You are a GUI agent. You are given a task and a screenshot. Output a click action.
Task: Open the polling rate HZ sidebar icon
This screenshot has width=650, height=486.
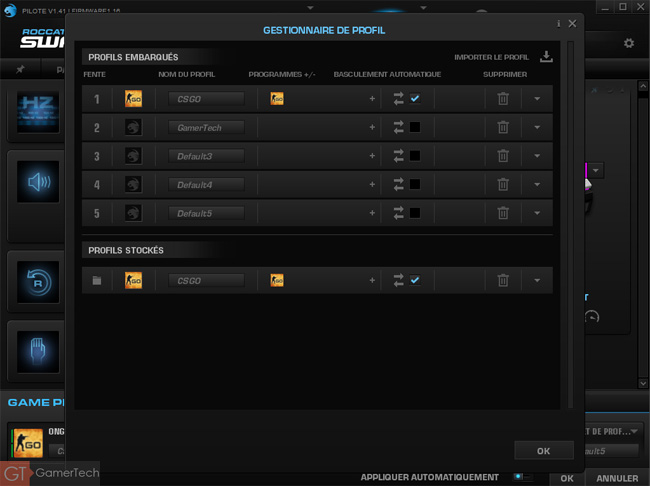pos(38,112)
